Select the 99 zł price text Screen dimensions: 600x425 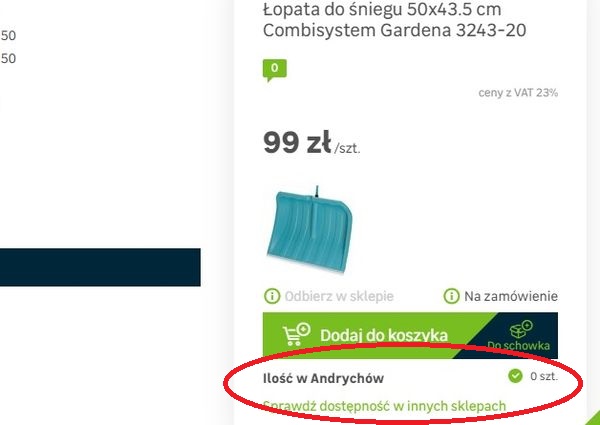pos(297,142)
